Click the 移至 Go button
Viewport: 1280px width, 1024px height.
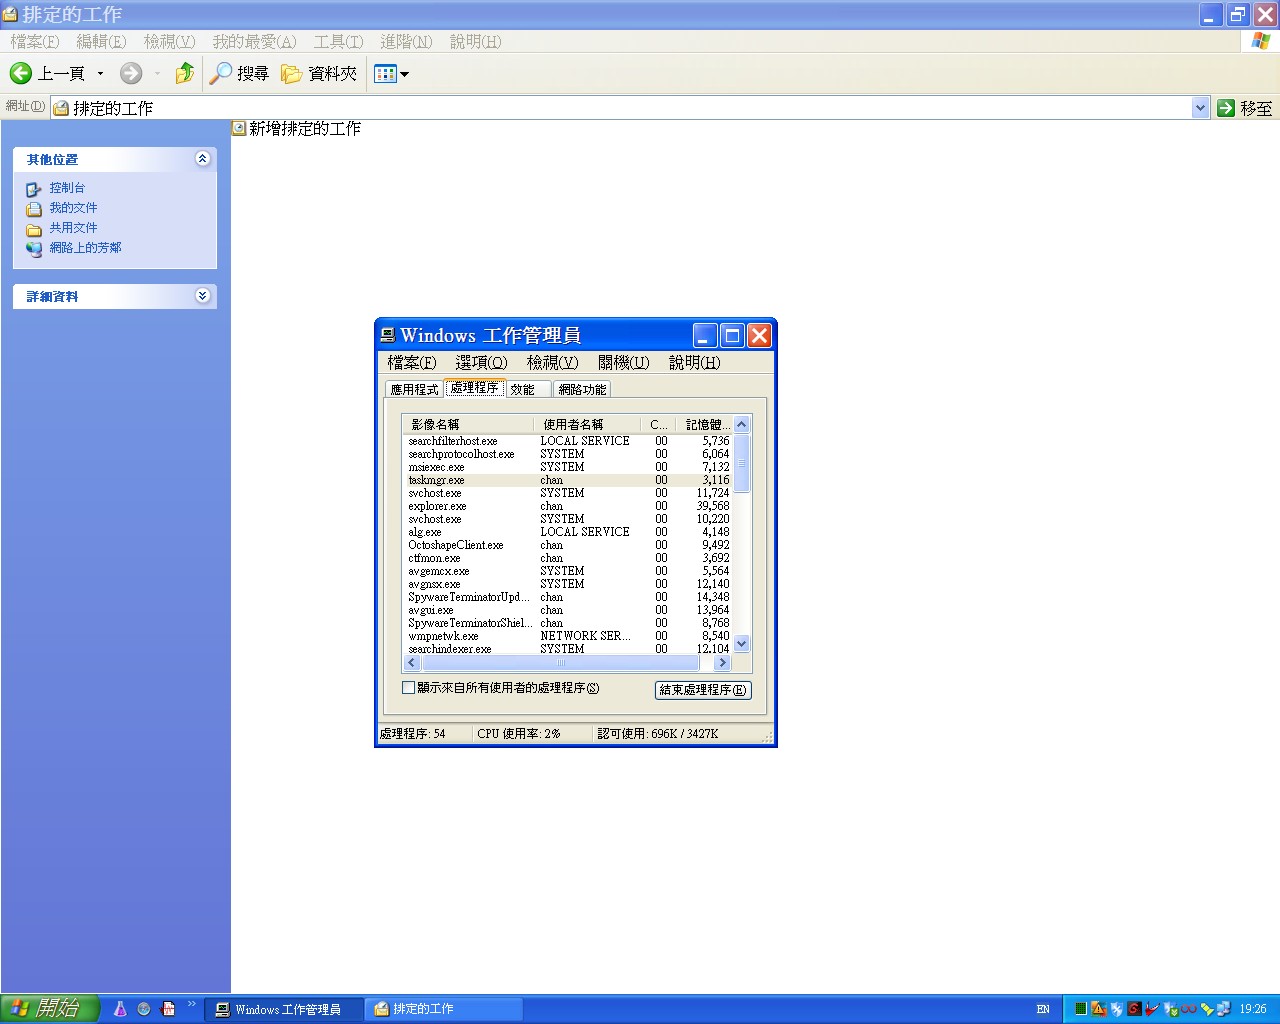tap(1245, 108)
